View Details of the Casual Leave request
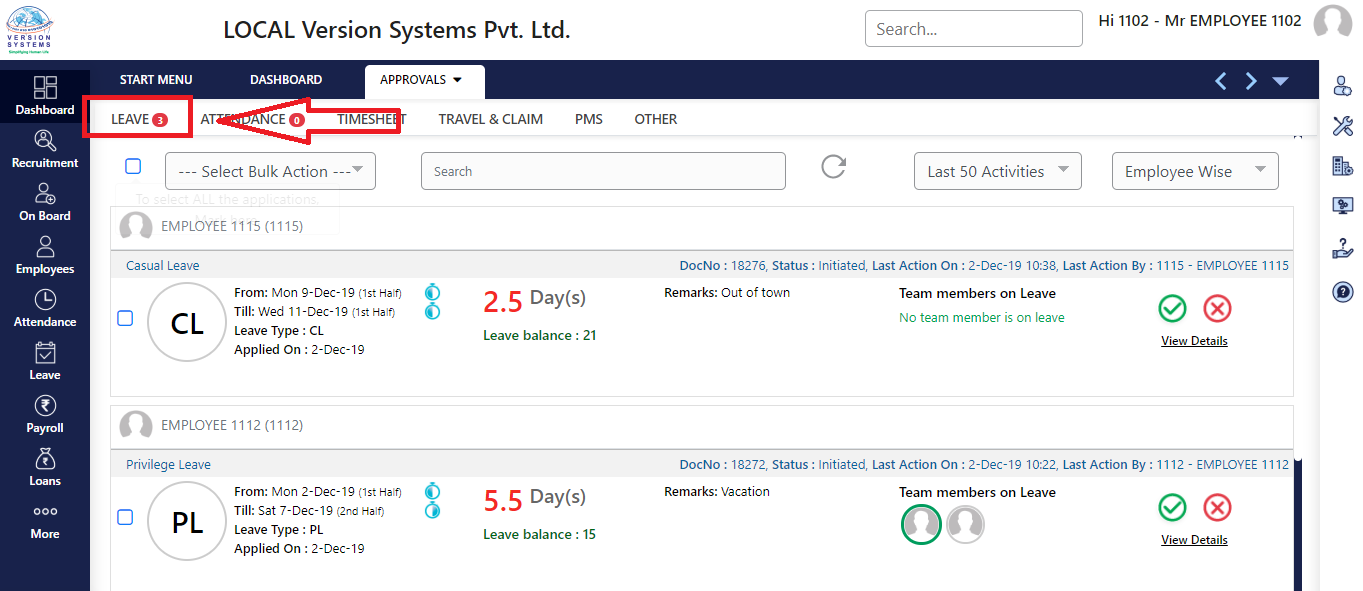 pos(1194,341)
